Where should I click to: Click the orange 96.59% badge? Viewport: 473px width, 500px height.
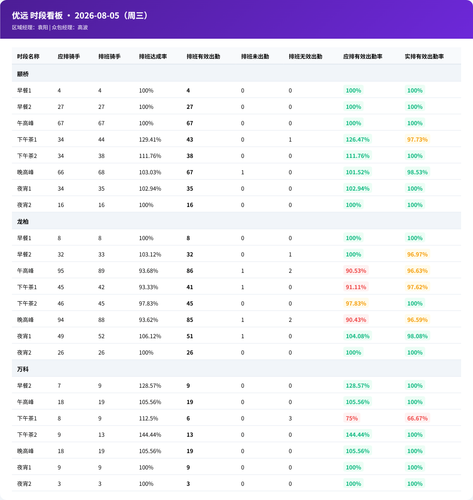tap(417, 320)
